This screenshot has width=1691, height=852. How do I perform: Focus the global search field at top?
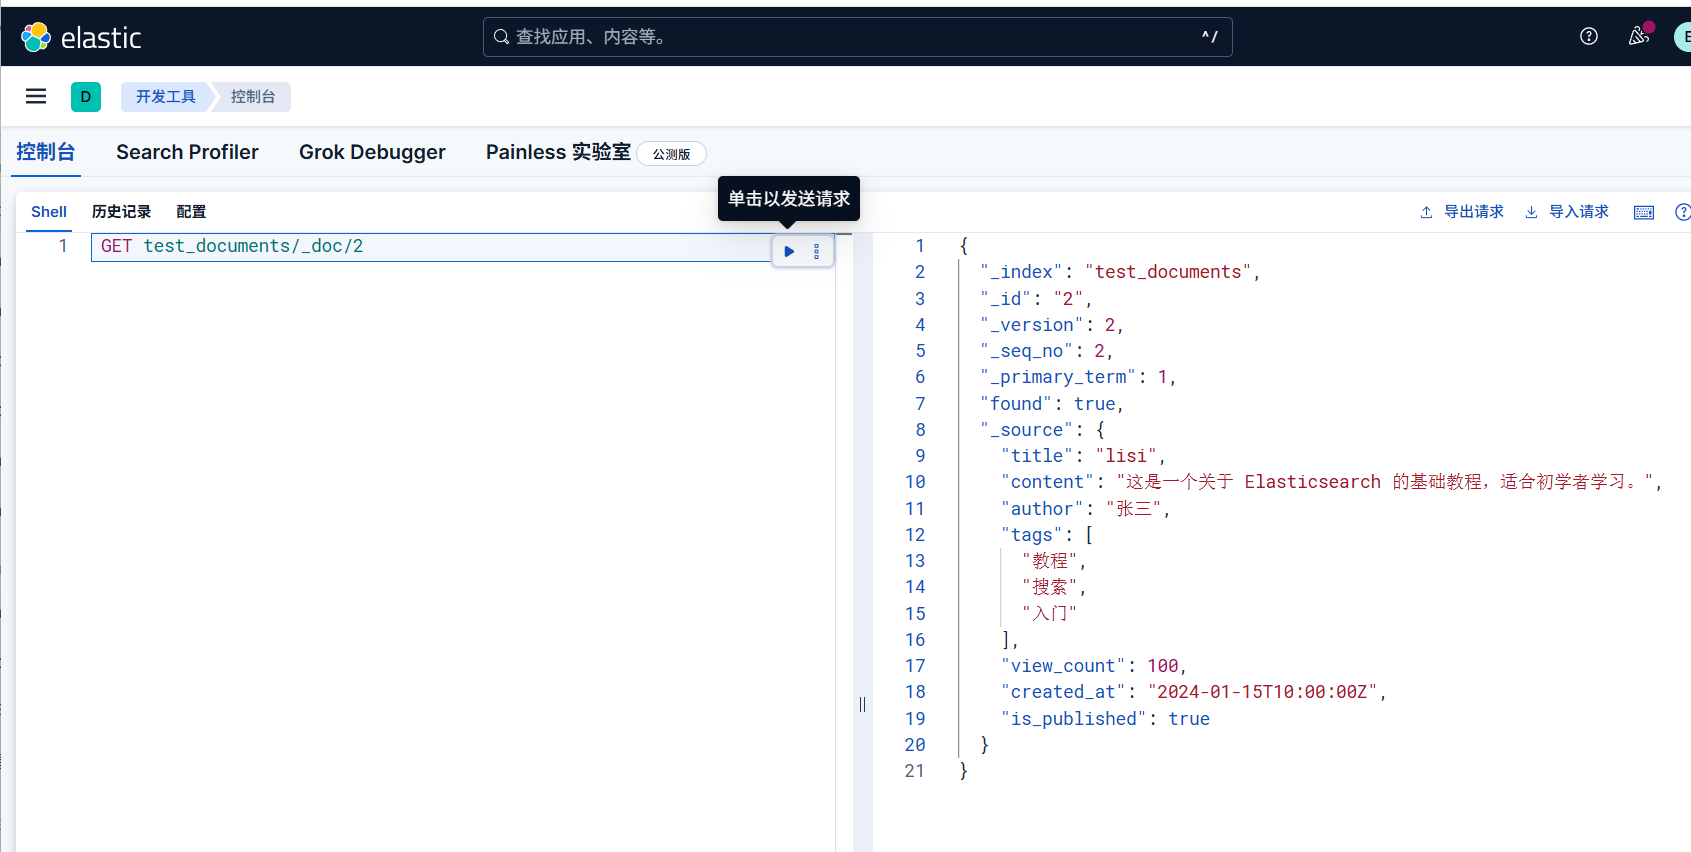pos(857,37)
